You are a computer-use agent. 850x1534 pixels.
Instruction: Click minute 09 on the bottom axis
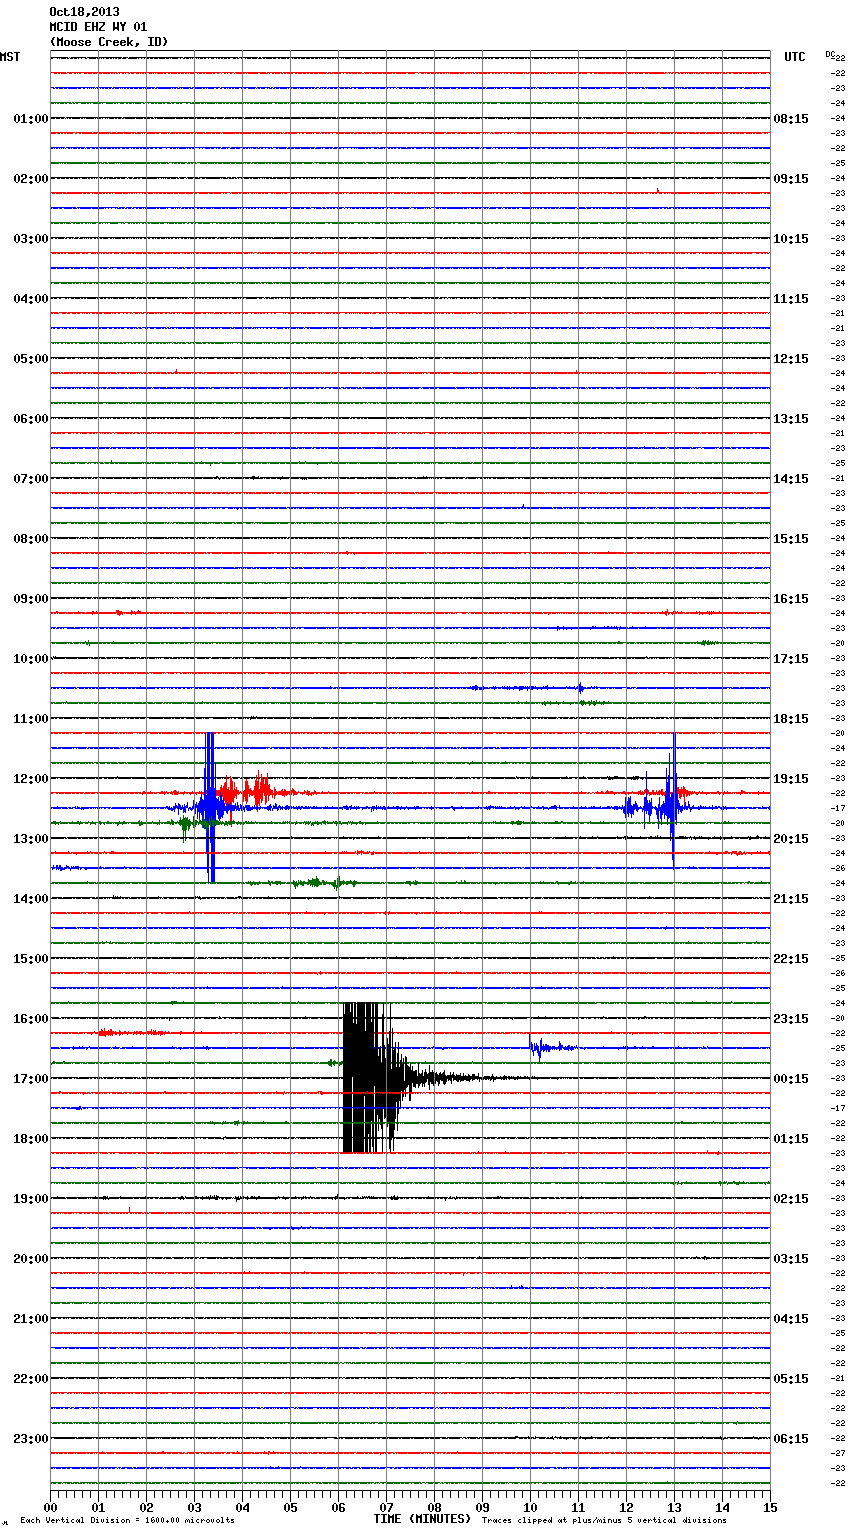483,1506
